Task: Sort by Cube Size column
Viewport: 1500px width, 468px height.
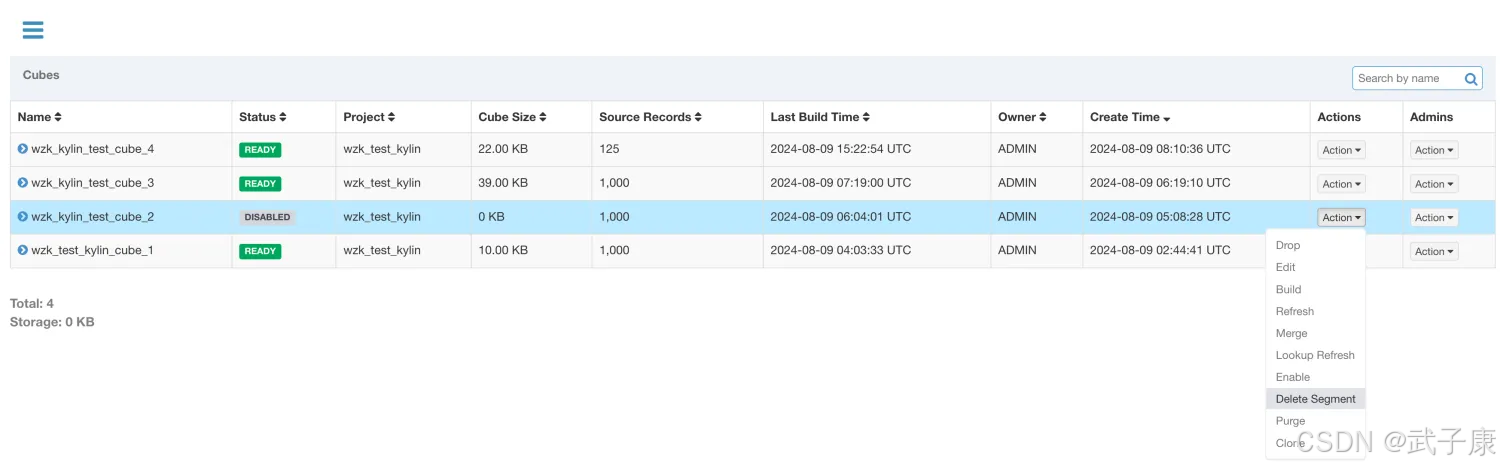Action: coord(512,117)
